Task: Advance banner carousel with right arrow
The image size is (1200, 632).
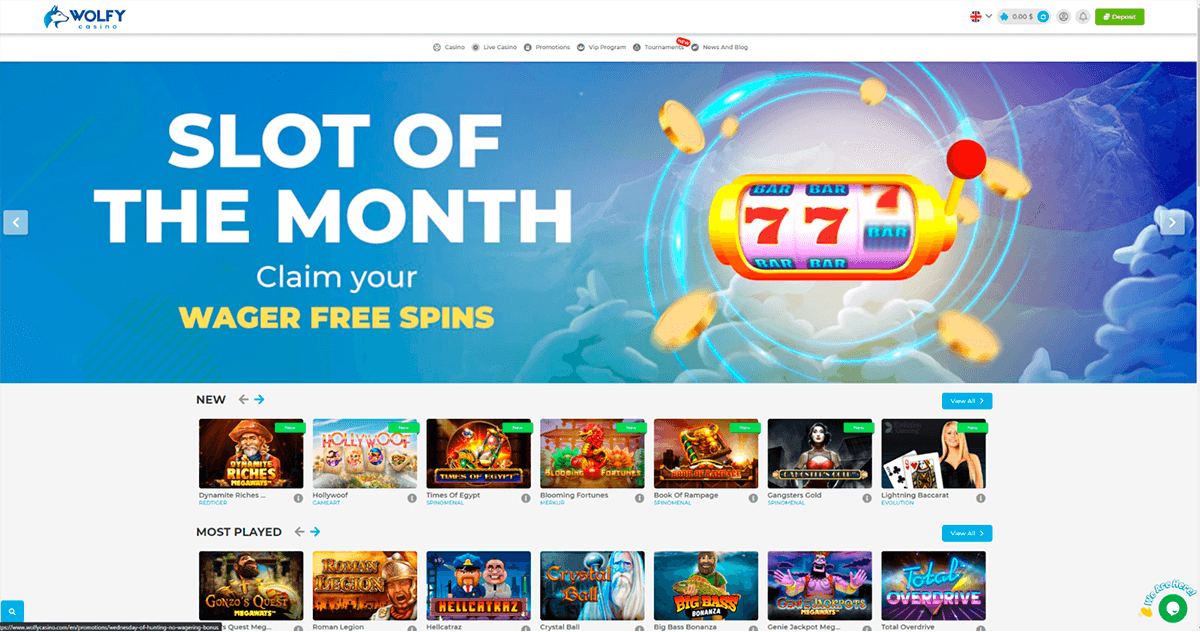Action: [x=1173, y=223]
